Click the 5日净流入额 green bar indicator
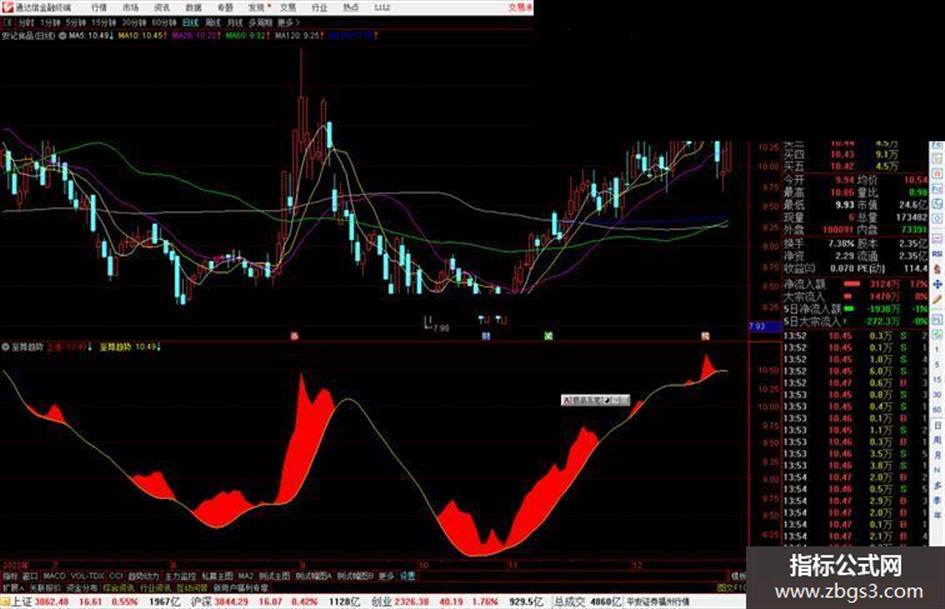 click(849, 309)
